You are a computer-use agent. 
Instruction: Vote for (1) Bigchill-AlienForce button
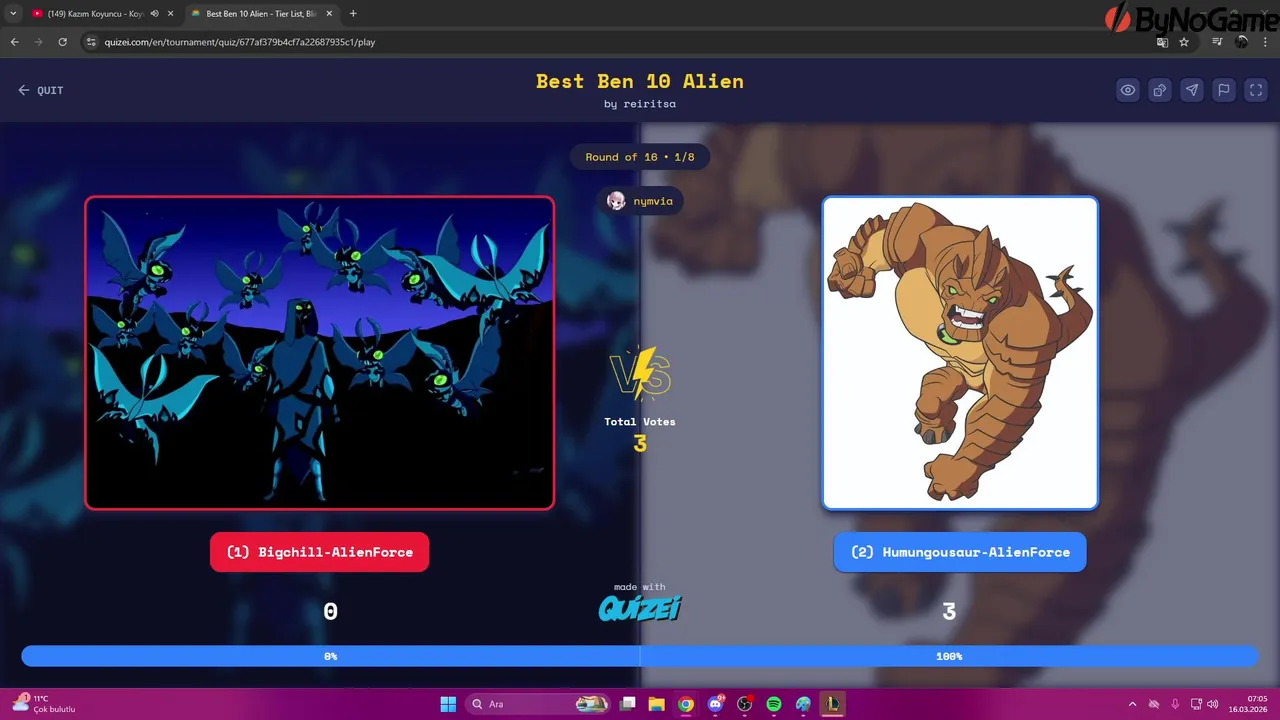point(319,552)
